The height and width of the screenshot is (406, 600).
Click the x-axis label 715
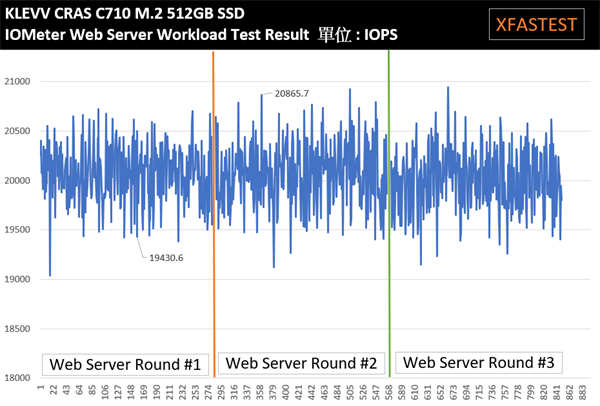[x=479, y=393]
